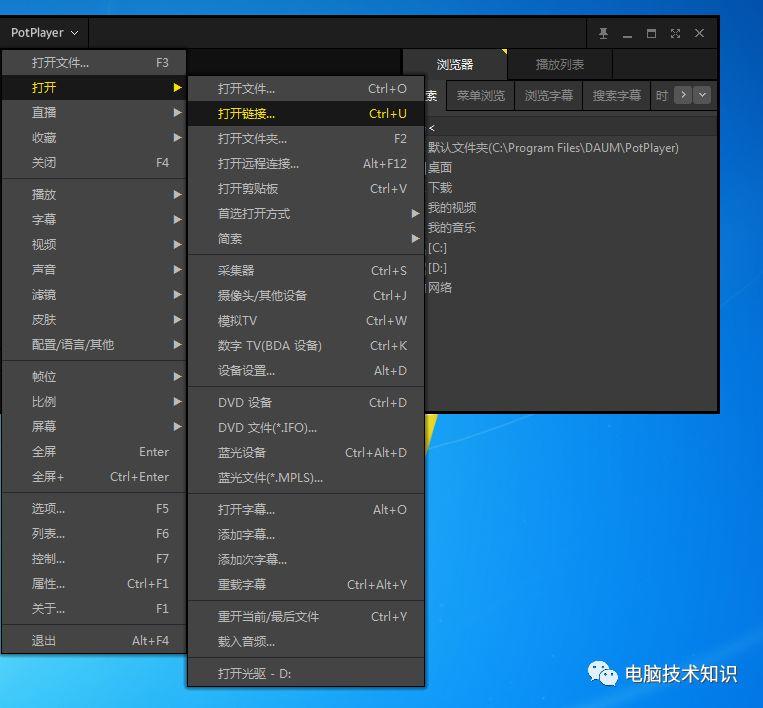Open 设备设置... Alt+D
The width and height of the screenshot is (763, 708).
306,371
